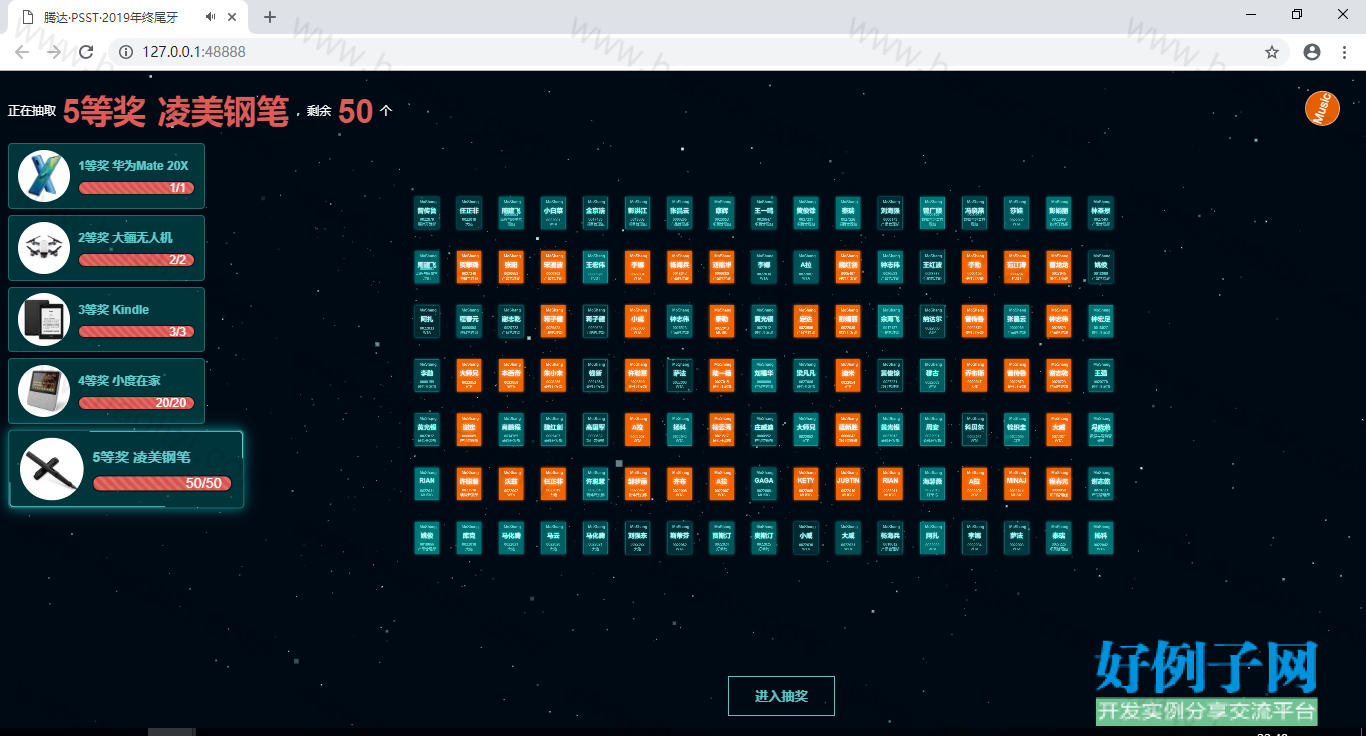This screenshot has height=736, width=1366.
Task: Select the 利贝尔 name card
Action: 975,429
